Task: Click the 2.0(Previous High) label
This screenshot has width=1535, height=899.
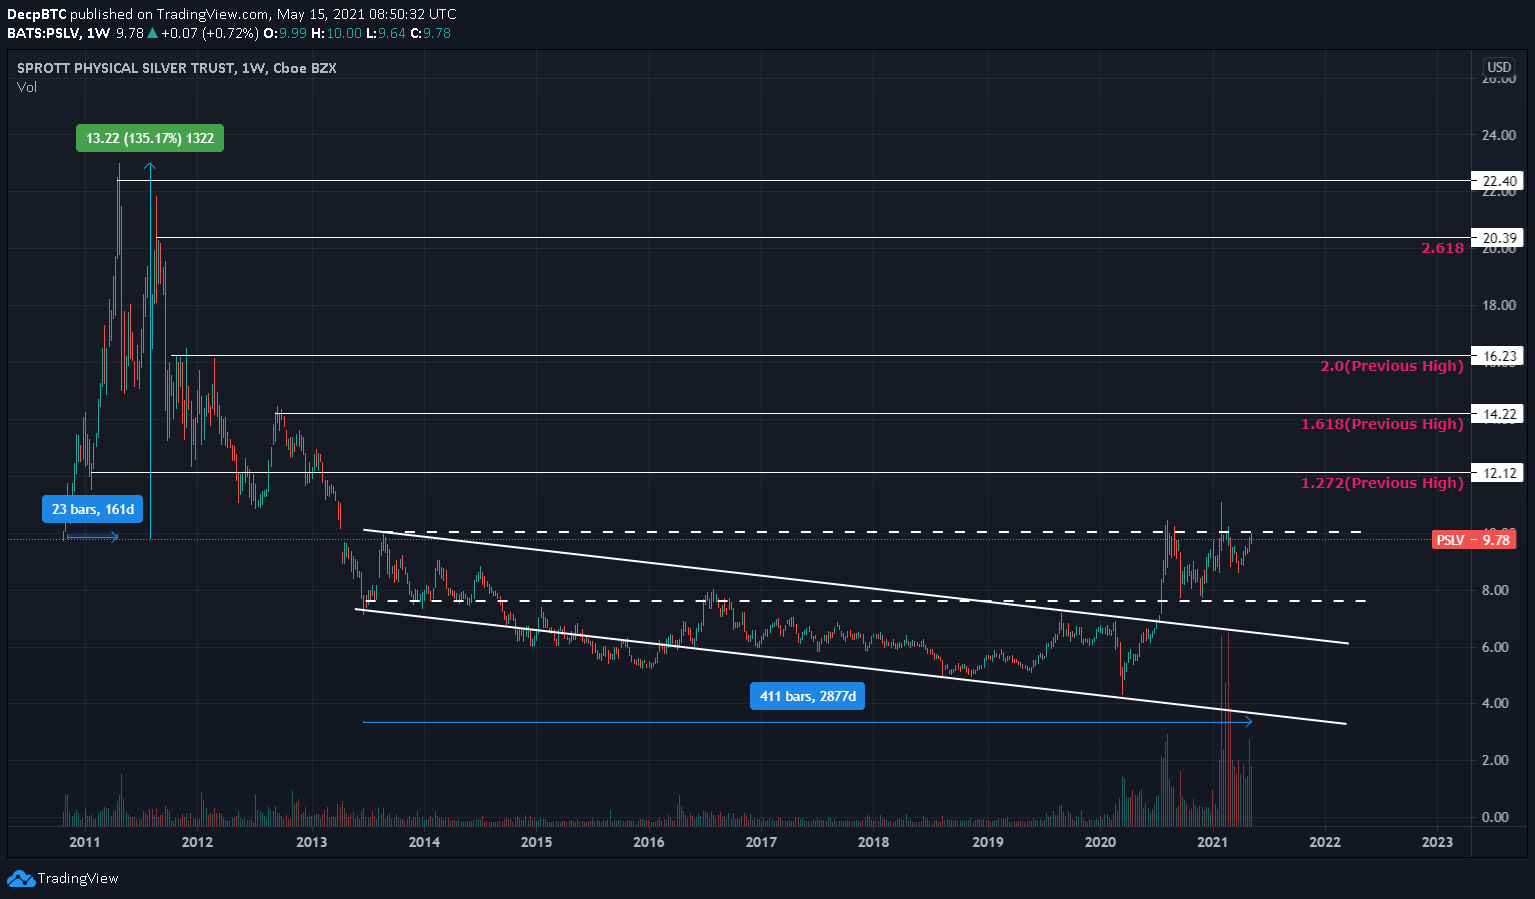Action: (x=1392, y=366)
